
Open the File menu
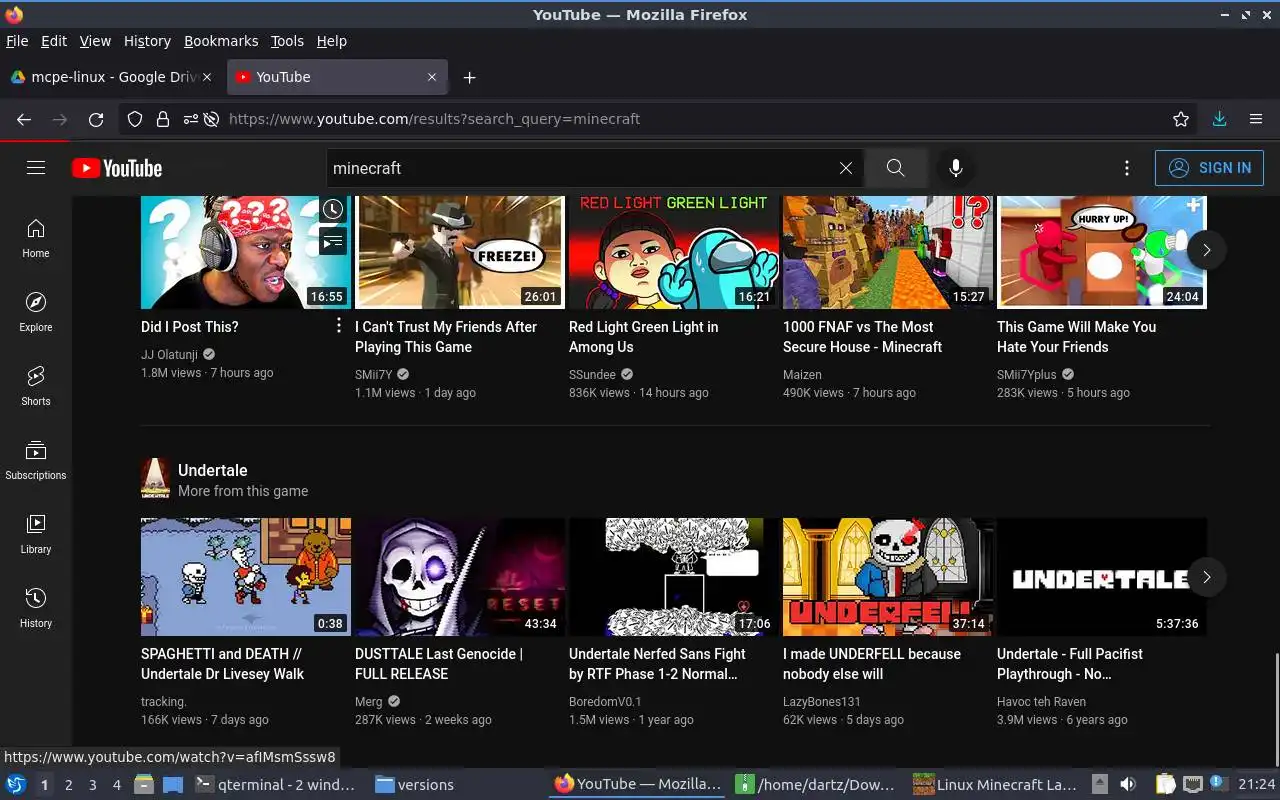pyautogui.click(x=17, y=41)
